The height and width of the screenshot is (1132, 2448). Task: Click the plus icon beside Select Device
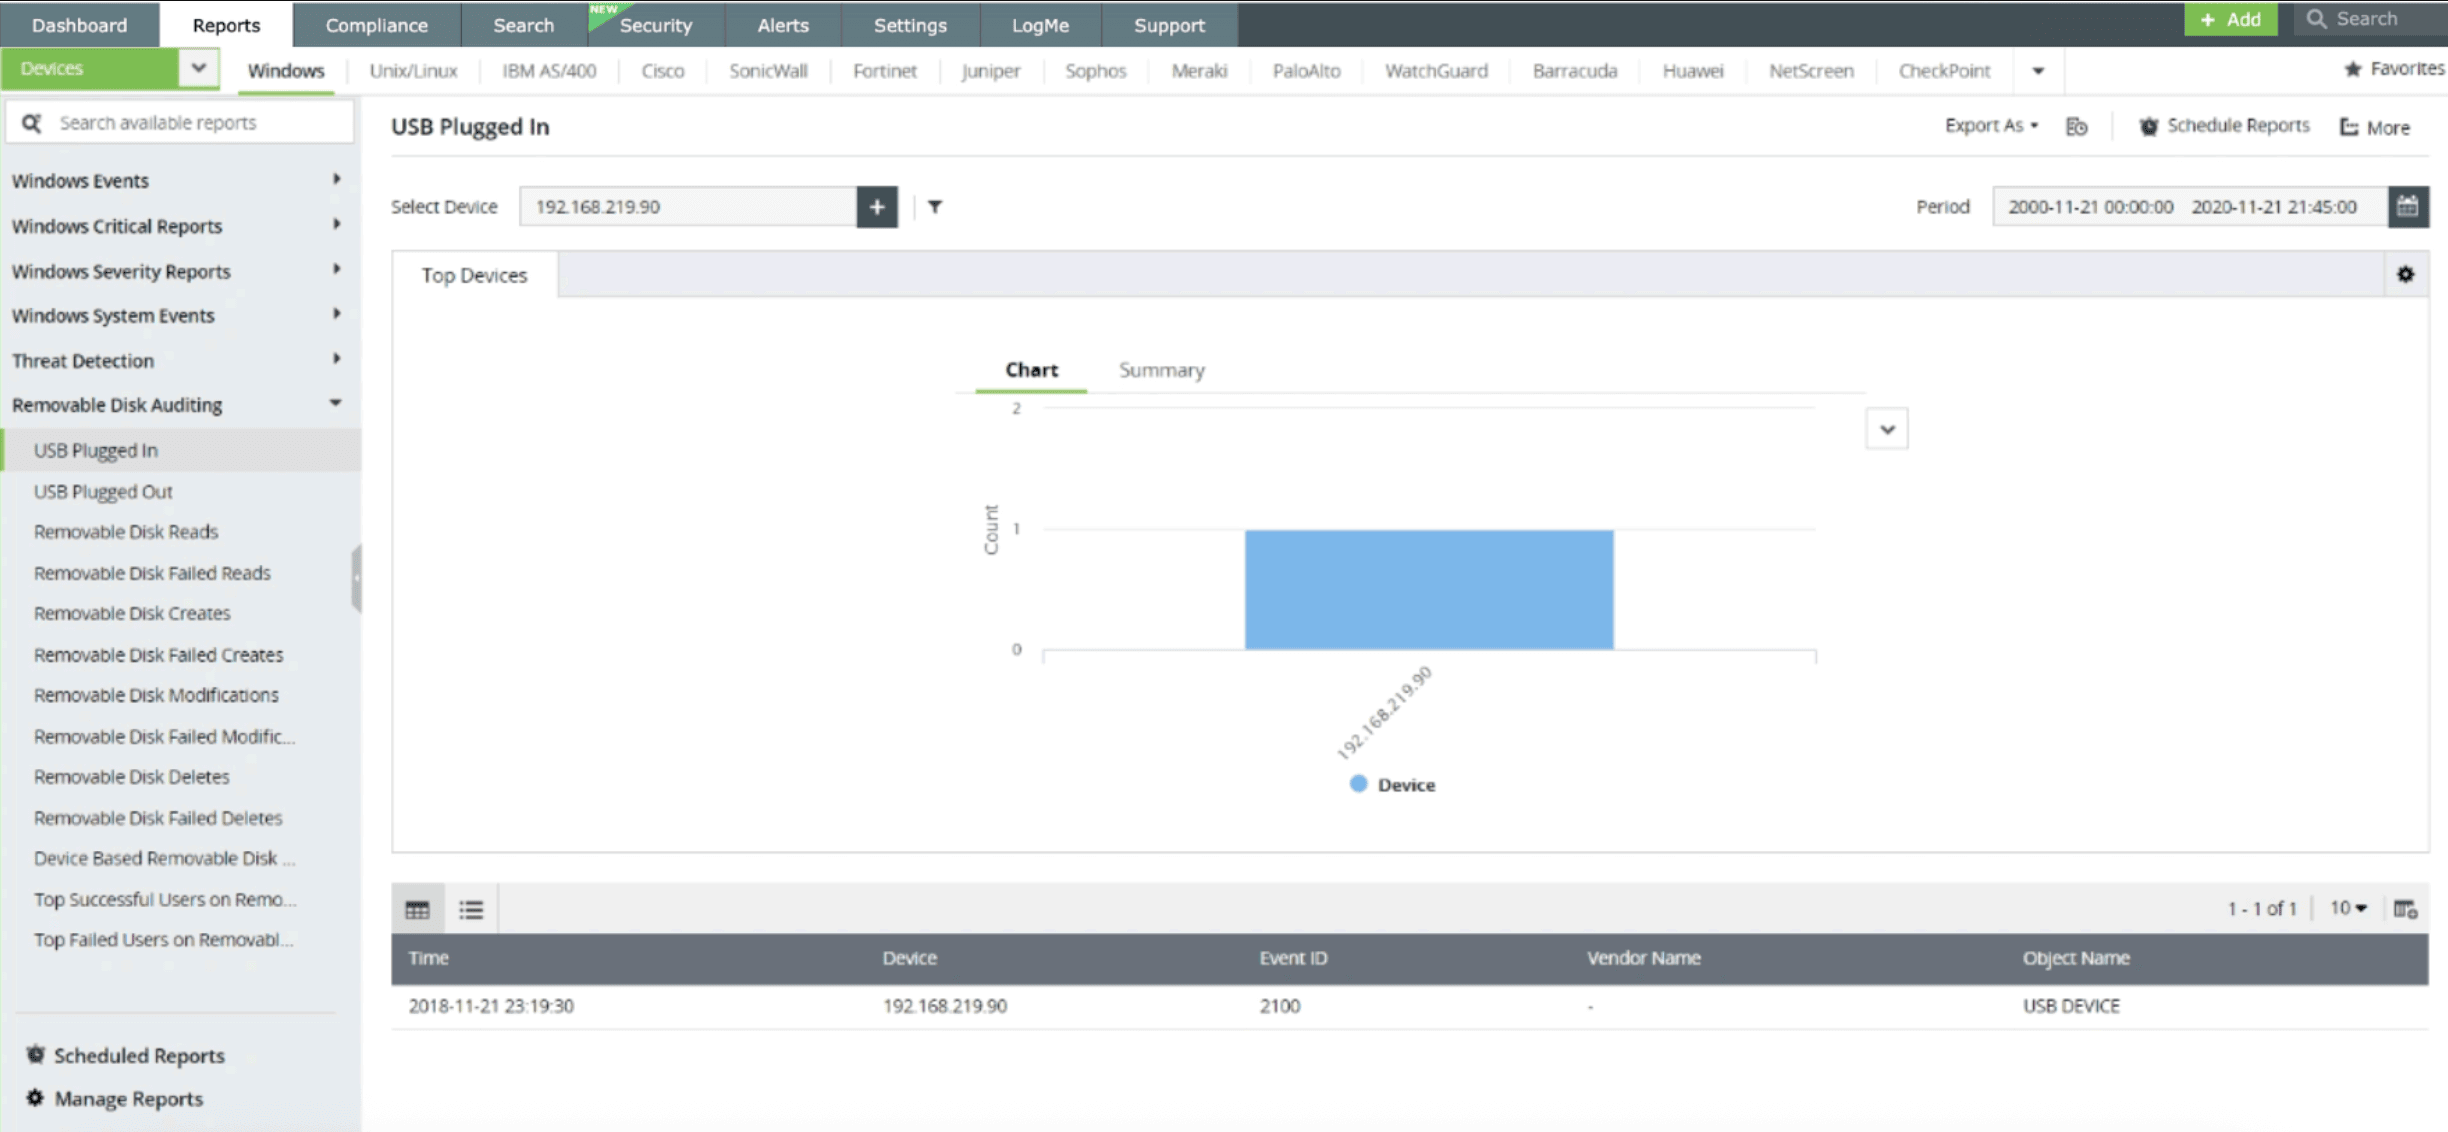[x=876, y=207]
